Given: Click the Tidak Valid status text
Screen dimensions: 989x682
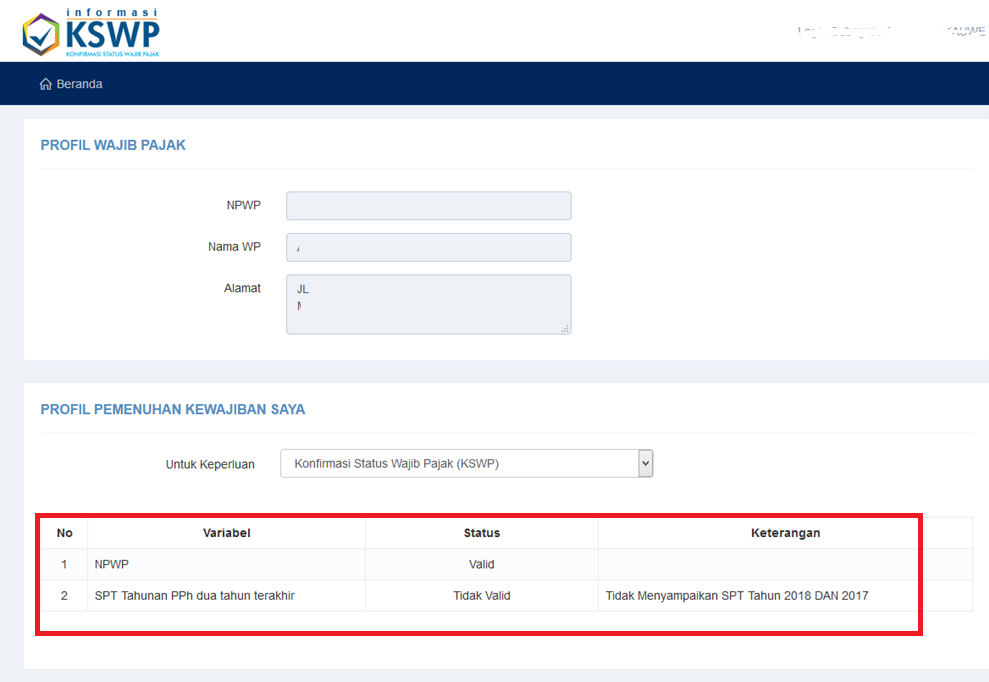Looking at the screenshot, I should (481, 595).
